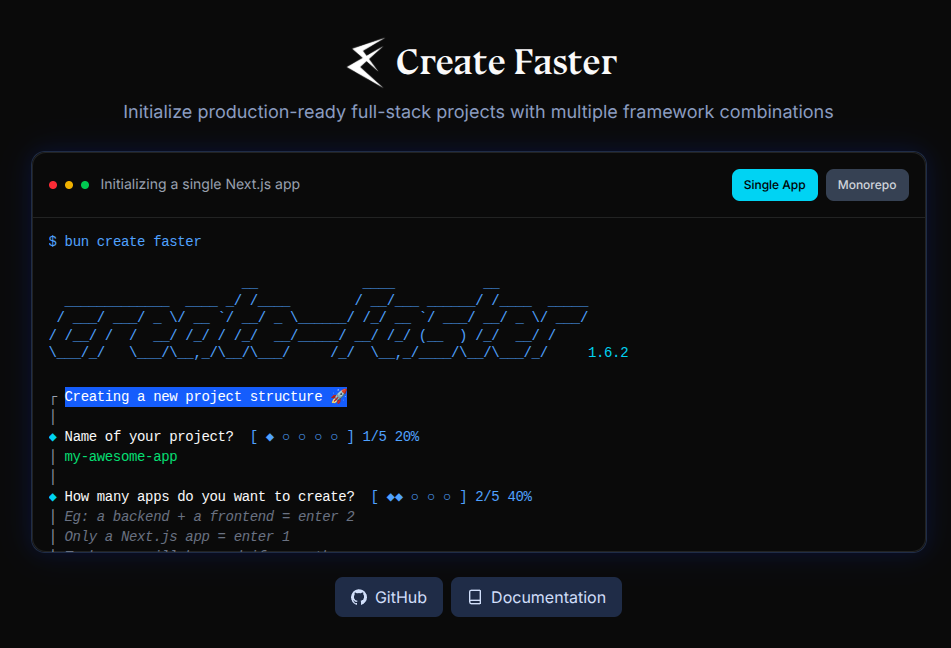Viewport: 951px width, 648px height.
Task: Click the rocket emoji in the highlighted header
Action: [339, 396]
